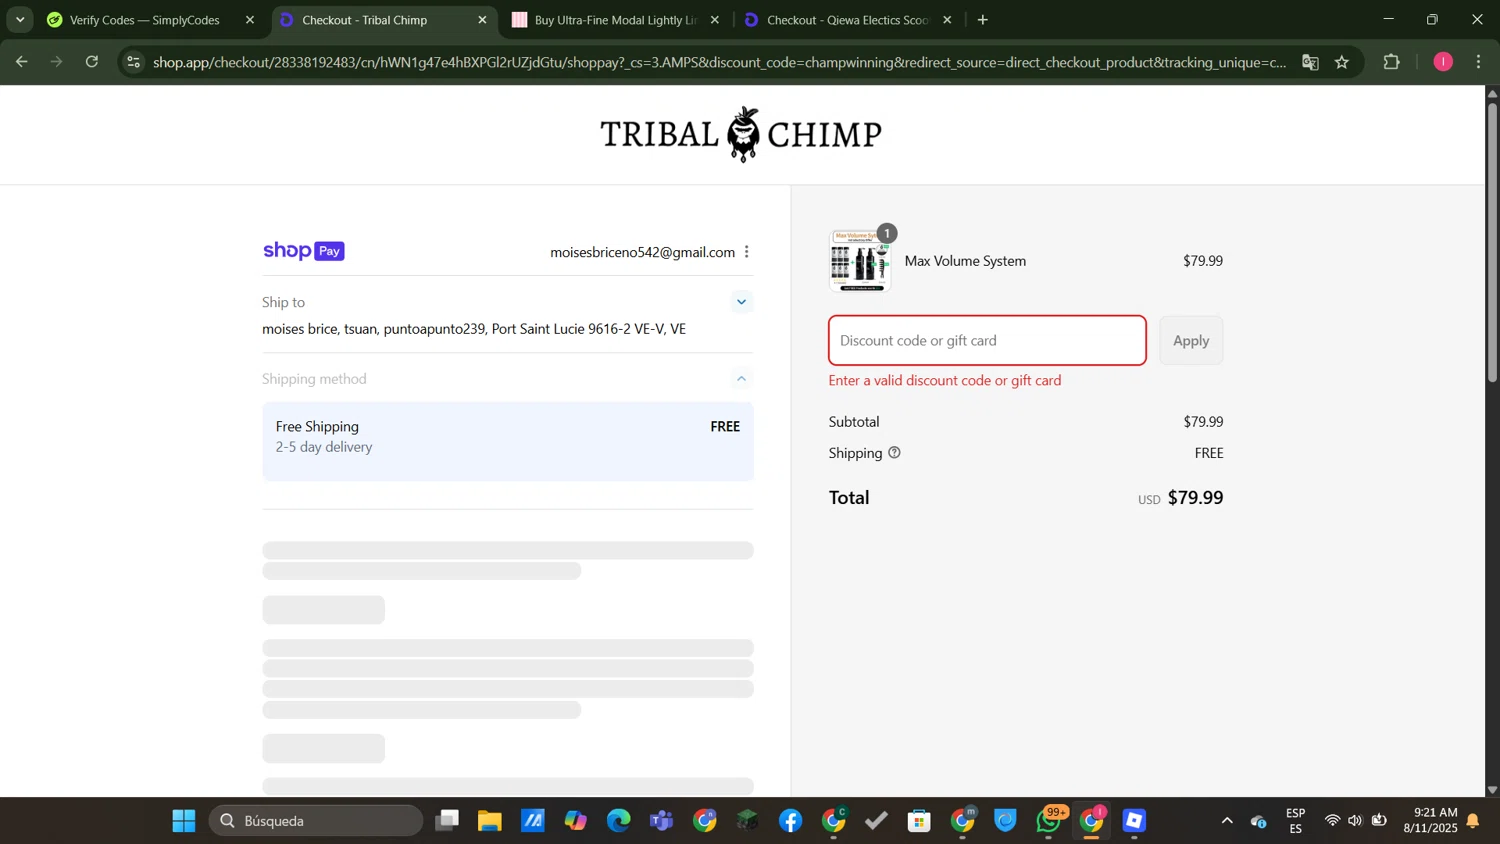Screen dimensions: 1500x844
Task: Open Facebook app on taskbar
Action: pos(790,821)
